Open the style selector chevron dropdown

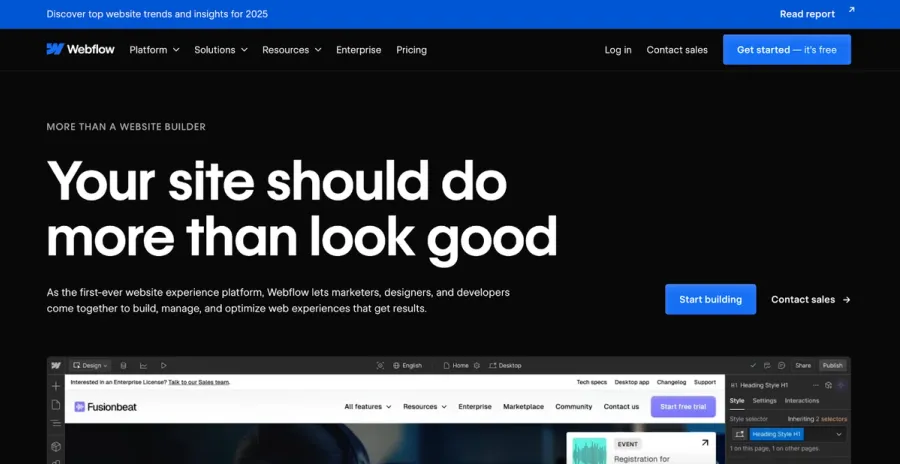[839, 434]
